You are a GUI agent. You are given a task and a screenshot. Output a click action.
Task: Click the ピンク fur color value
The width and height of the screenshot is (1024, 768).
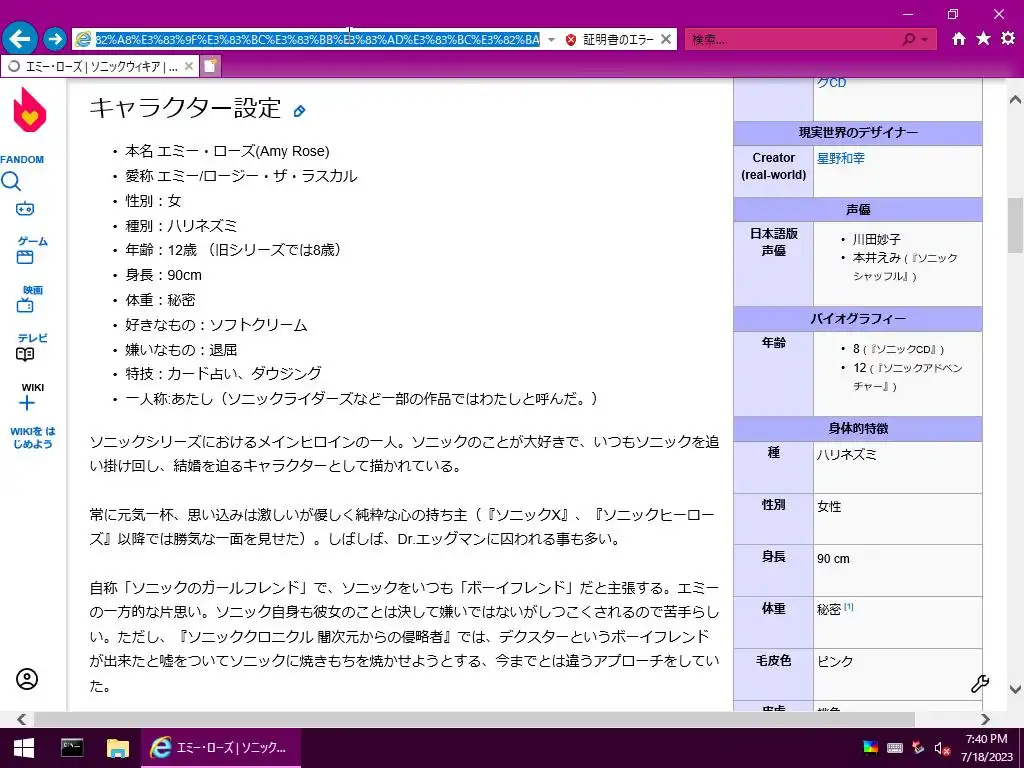click(x=835, y=662)
